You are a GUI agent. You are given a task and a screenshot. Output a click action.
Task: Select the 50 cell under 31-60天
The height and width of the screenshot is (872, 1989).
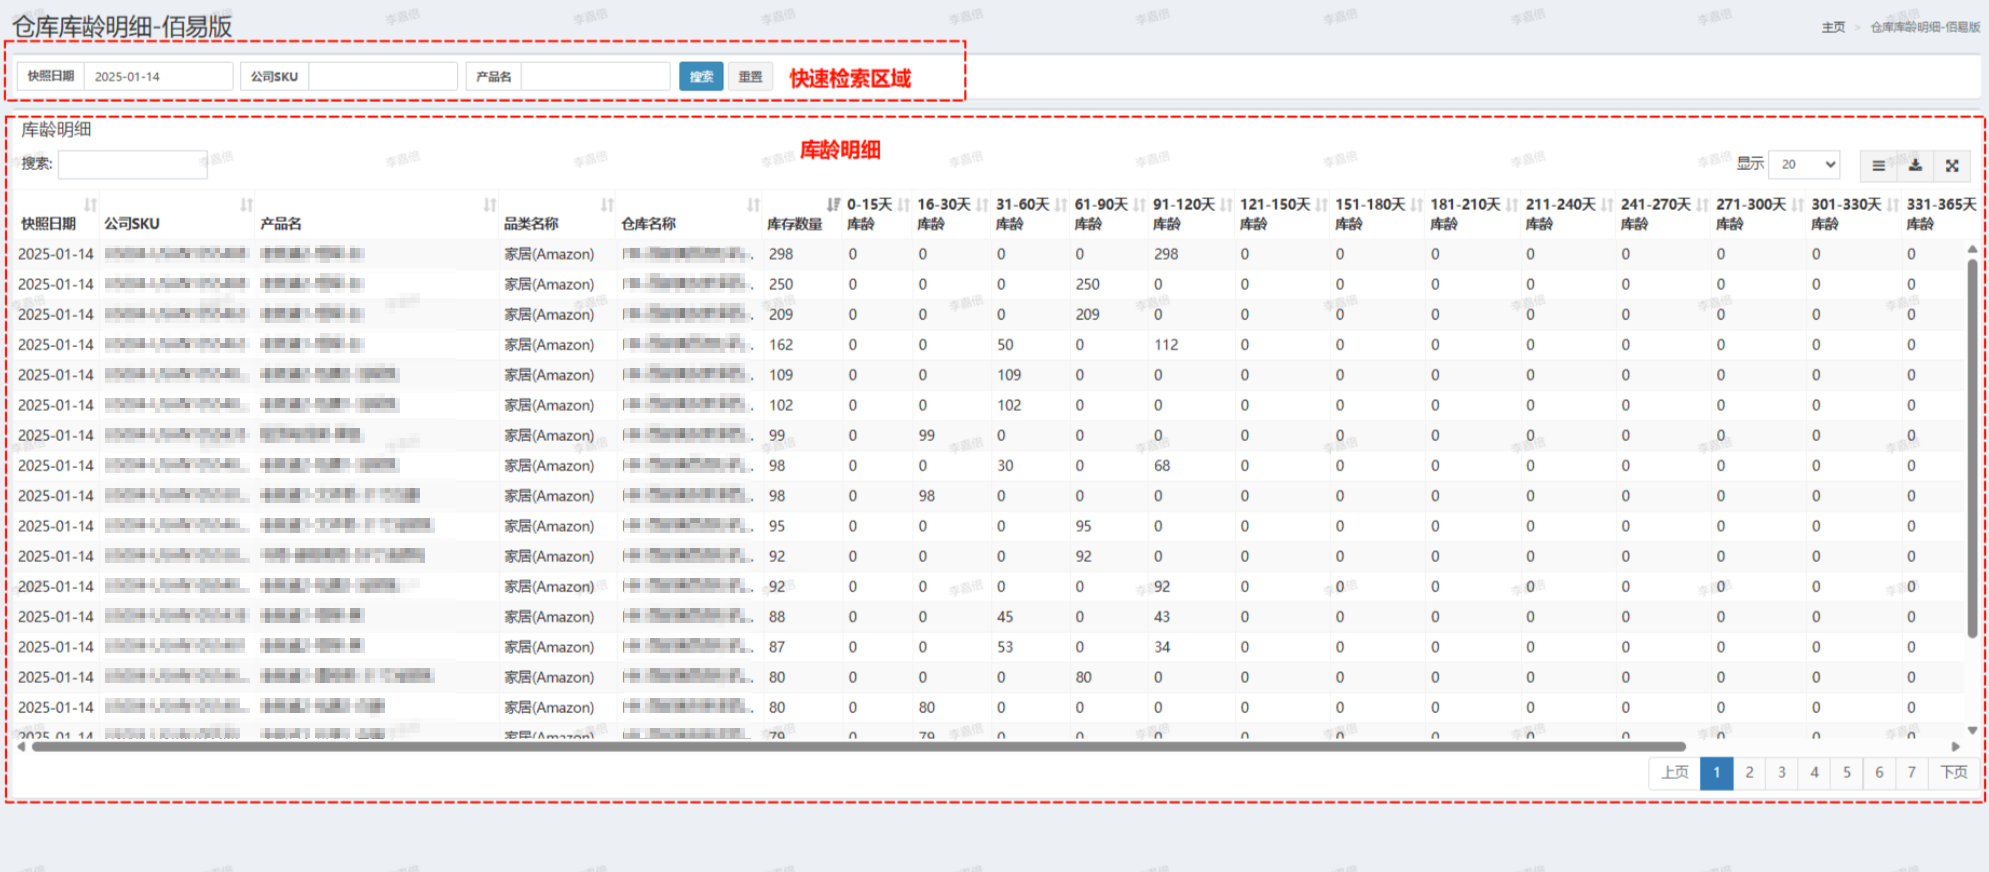point(1005,344)
